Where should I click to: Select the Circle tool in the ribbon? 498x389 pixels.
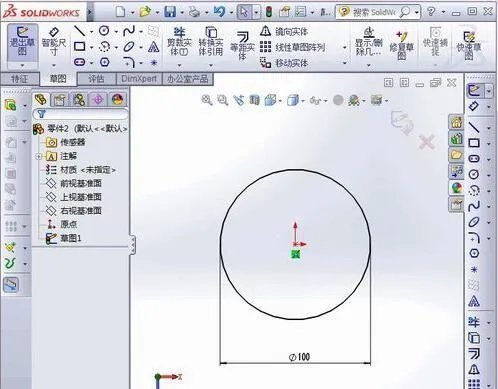pyautogui.click(x=104, y=31)
